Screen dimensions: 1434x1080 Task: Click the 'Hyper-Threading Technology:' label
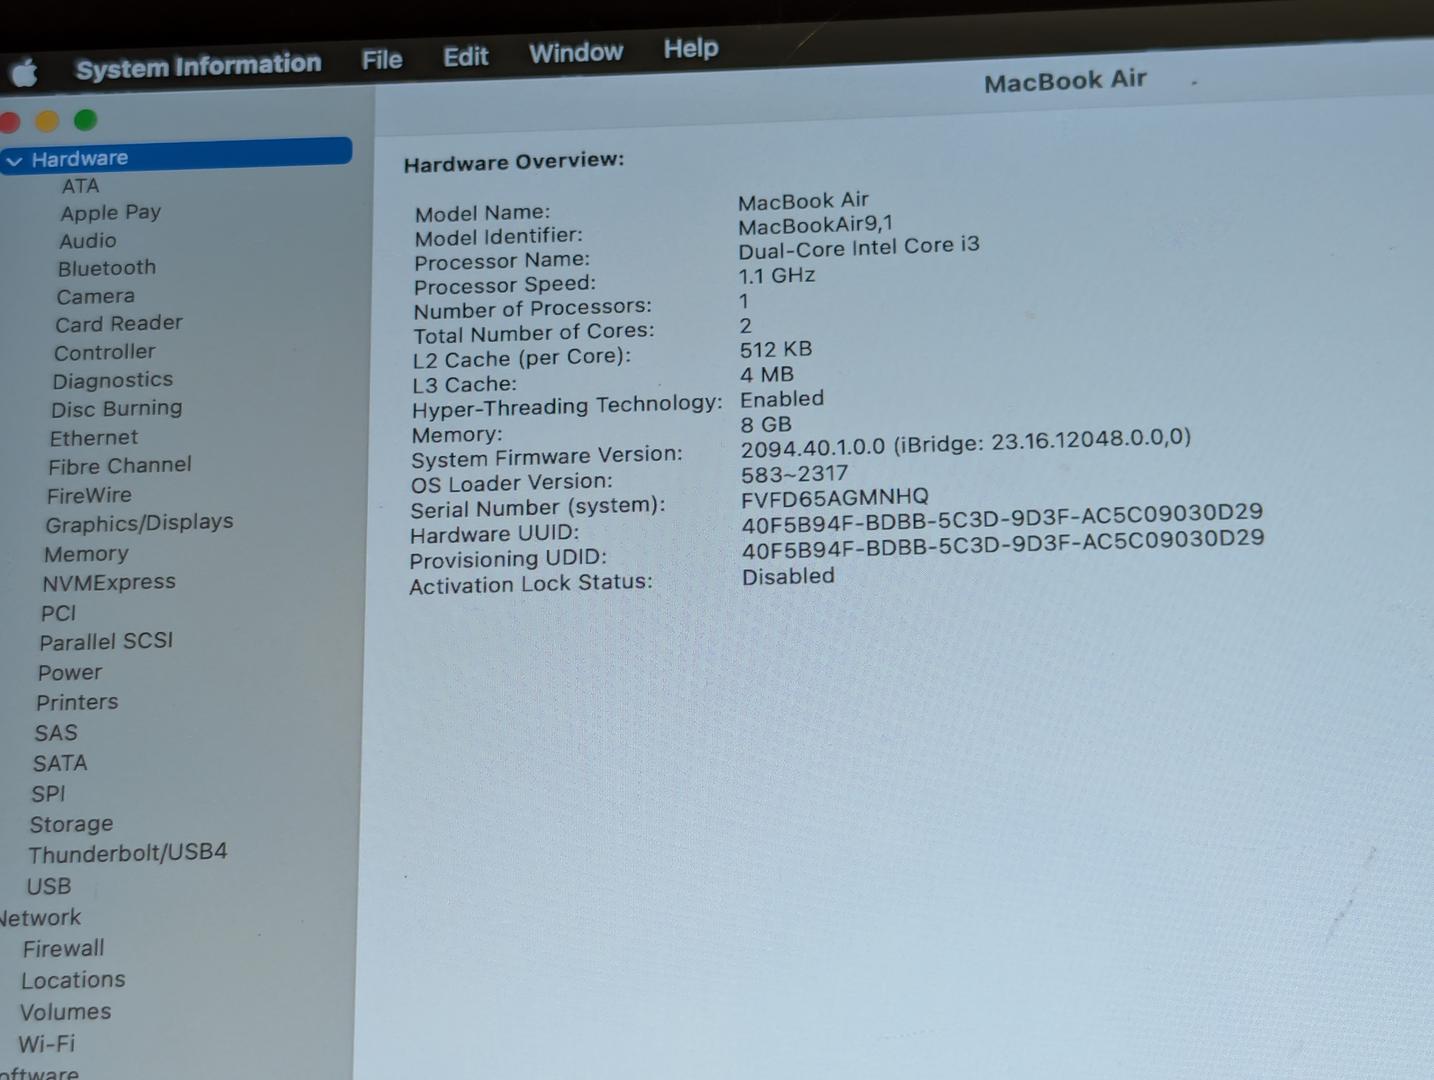point(567,405)
